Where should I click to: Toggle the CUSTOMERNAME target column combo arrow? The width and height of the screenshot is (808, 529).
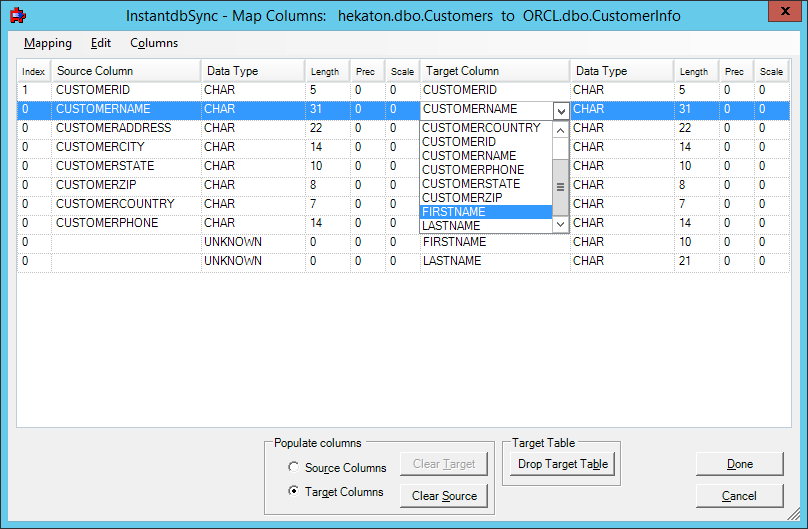click(561, 111)
